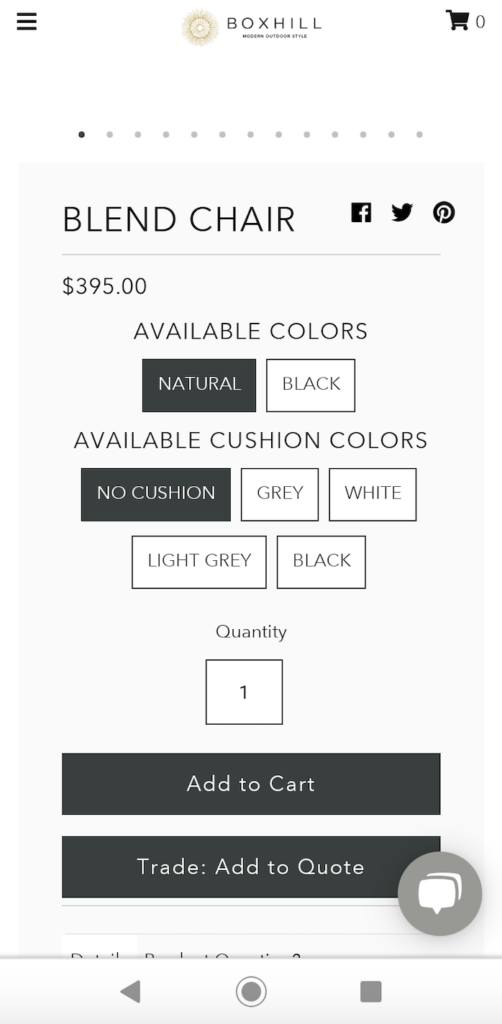Viewport: 502px width, 1024px height.
Task: Select the Black chair color
Action: [x=311, y=385]
